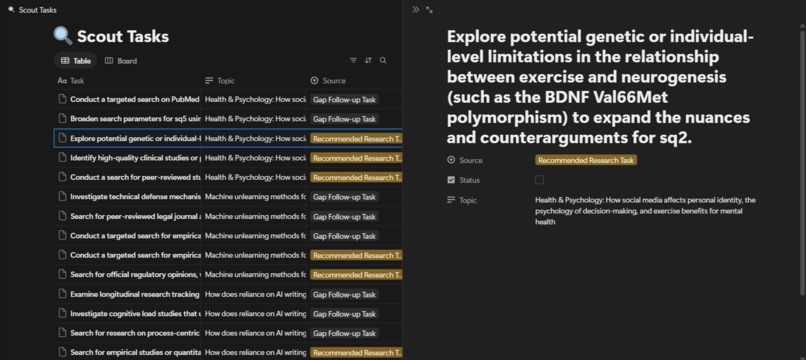Open Search for empirical studies or quantitative task

[x=135, y=353]
